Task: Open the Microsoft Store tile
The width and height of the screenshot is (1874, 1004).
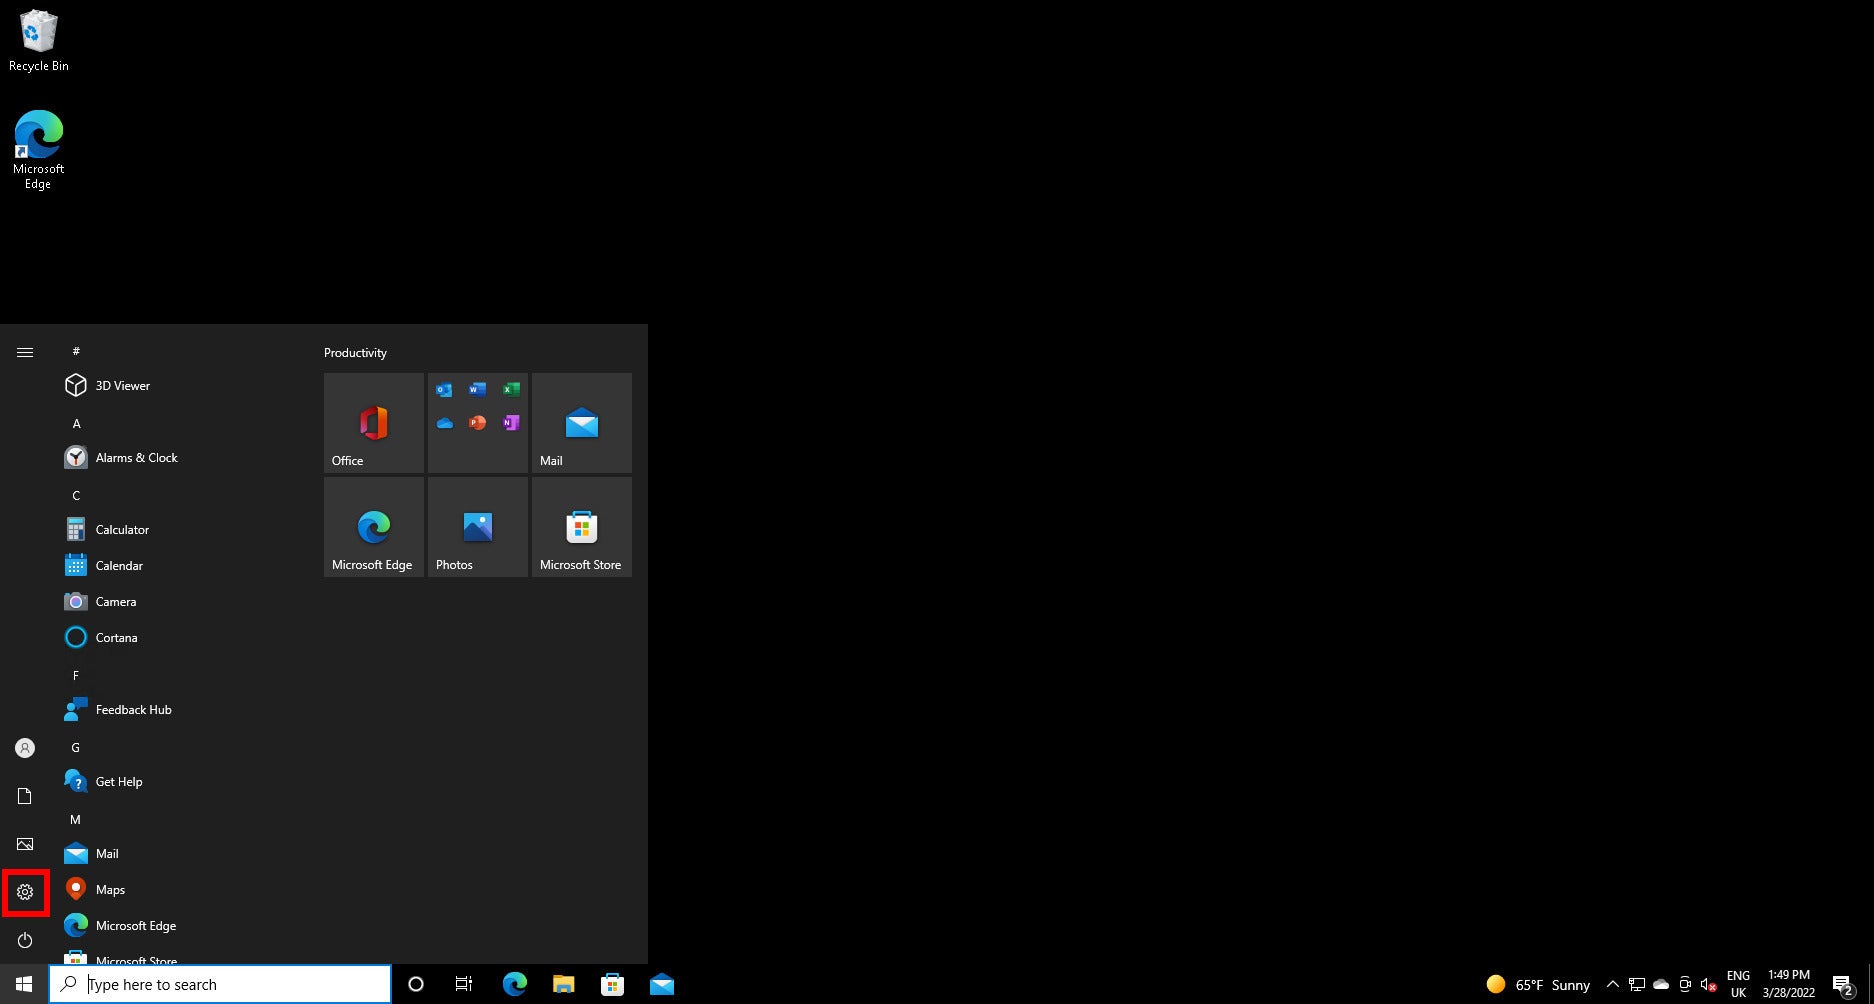Action: point(582,527)
